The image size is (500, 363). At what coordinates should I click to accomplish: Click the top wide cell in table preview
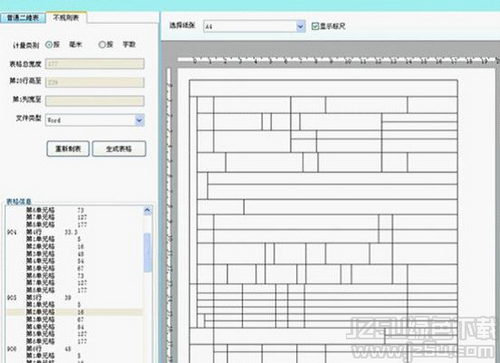coord(323,88)
